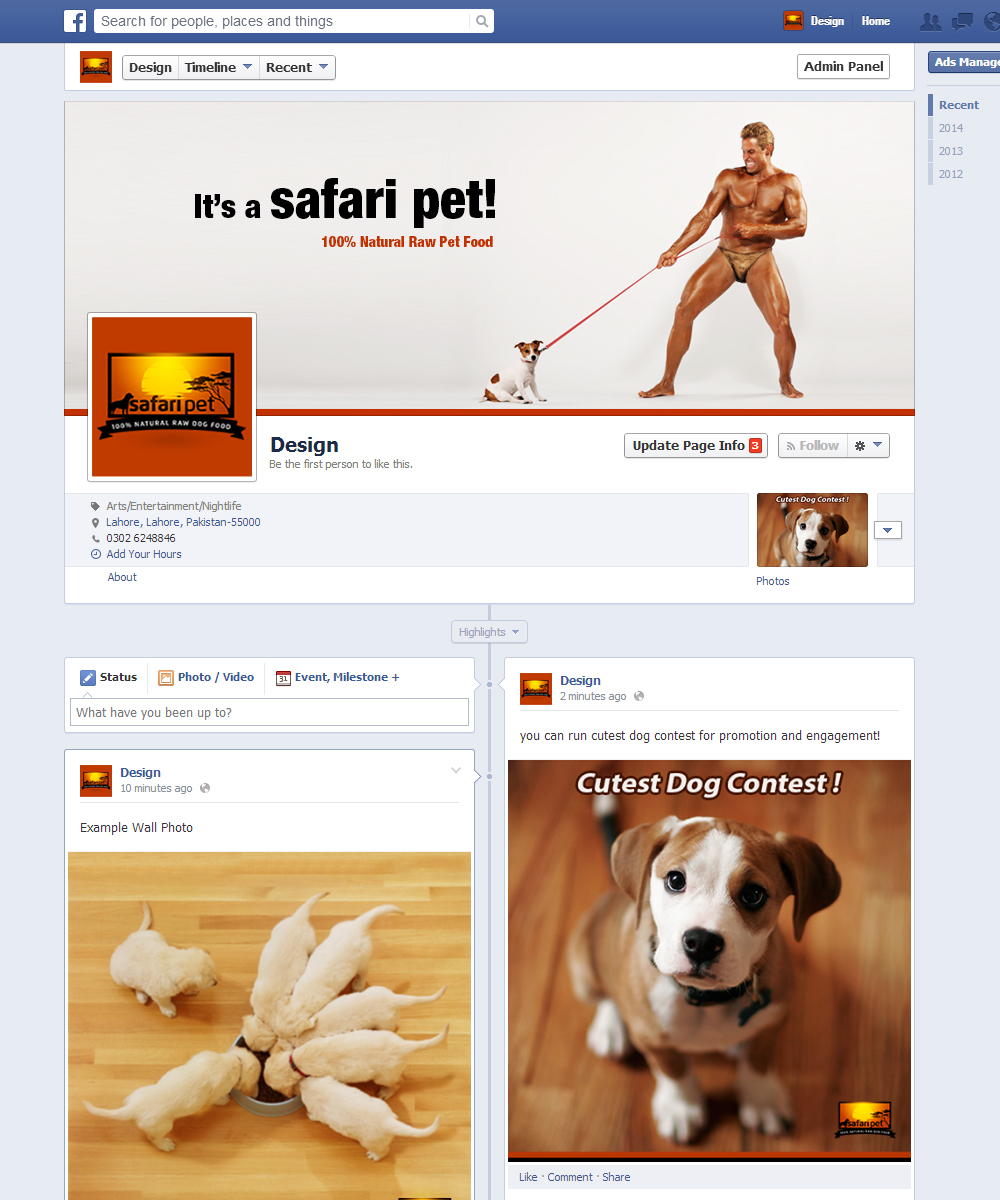Image resolution: width=1000 pixels, height=1200 pixels.
Task: Open the Admin Panel
Action: click(844, 66)
